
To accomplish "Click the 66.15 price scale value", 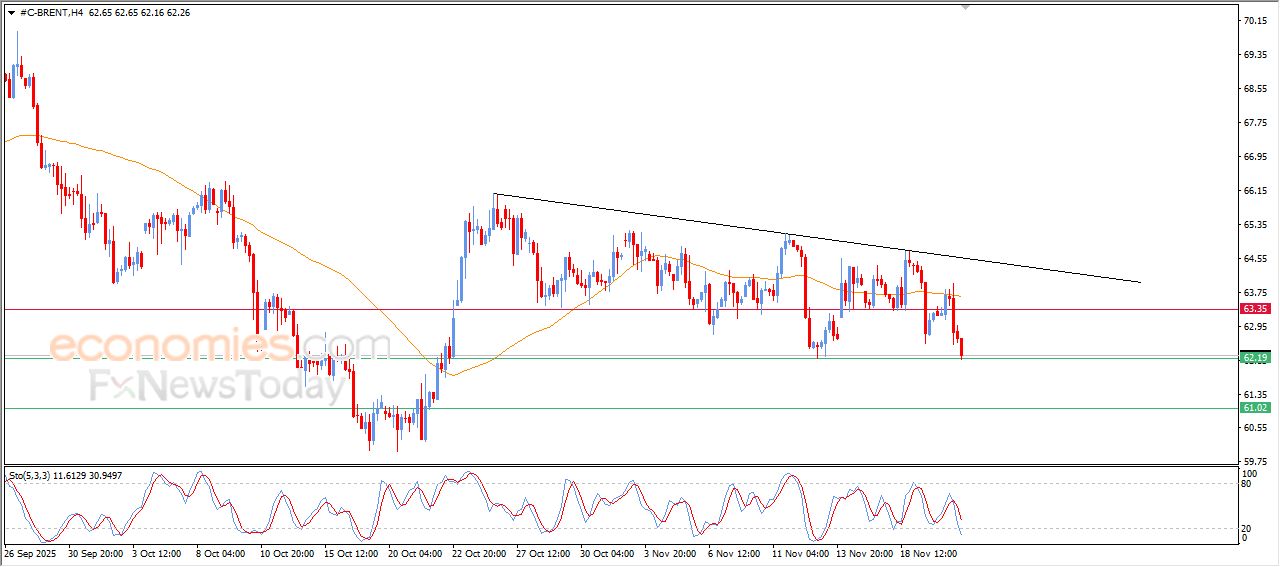I will [x=1254, y=190].
